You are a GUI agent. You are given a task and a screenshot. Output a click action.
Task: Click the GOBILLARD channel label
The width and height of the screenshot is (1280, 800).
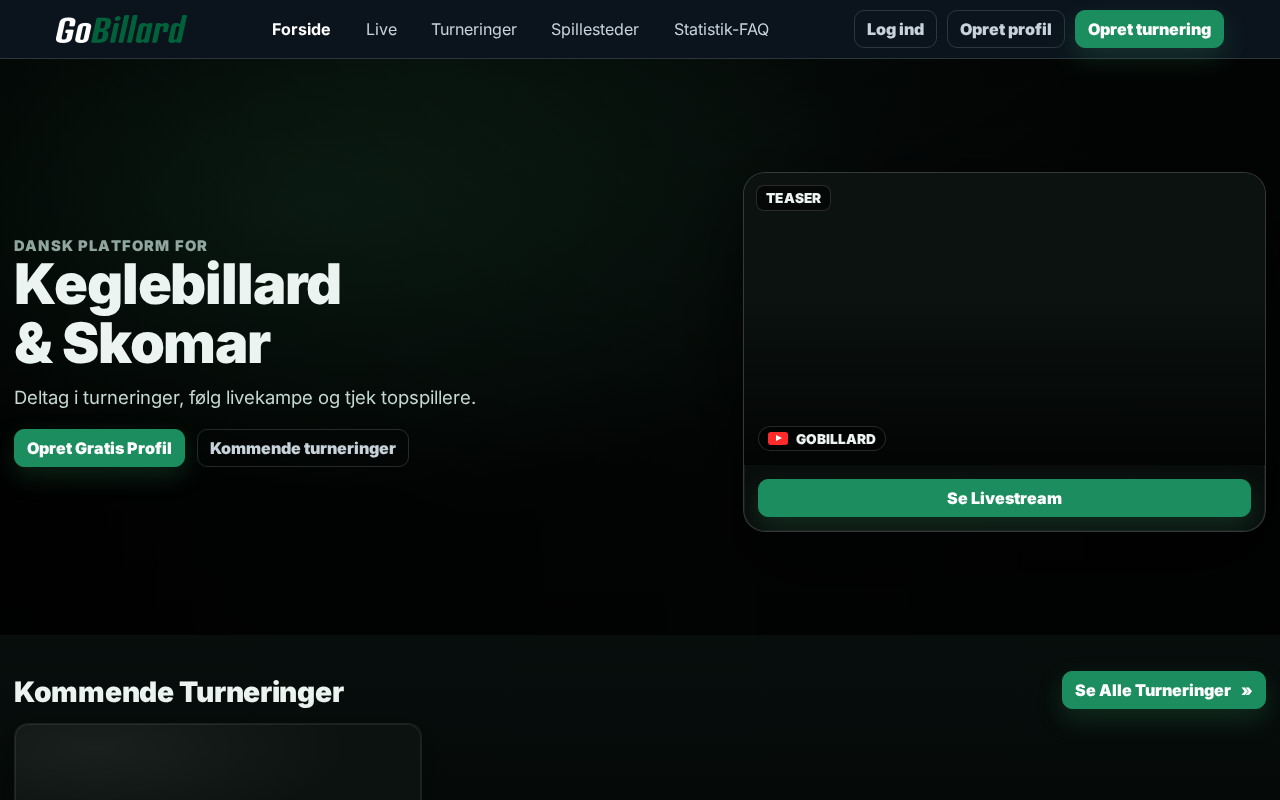pos(835,439)
